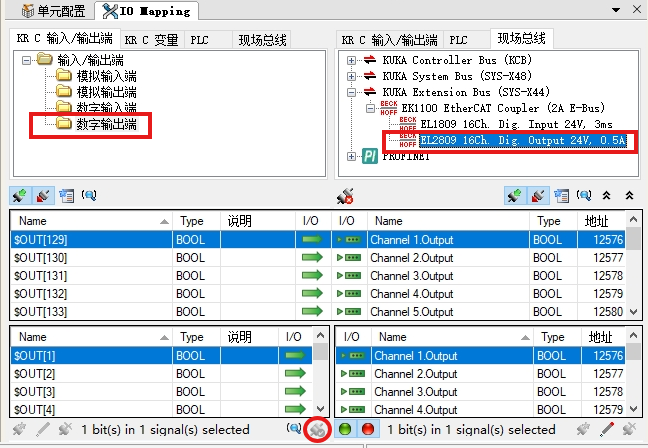This screenshot has height=448, width=648.
Task: Toggle right pane disconnected-signals filter (red plug)
Action: point(538,195)
